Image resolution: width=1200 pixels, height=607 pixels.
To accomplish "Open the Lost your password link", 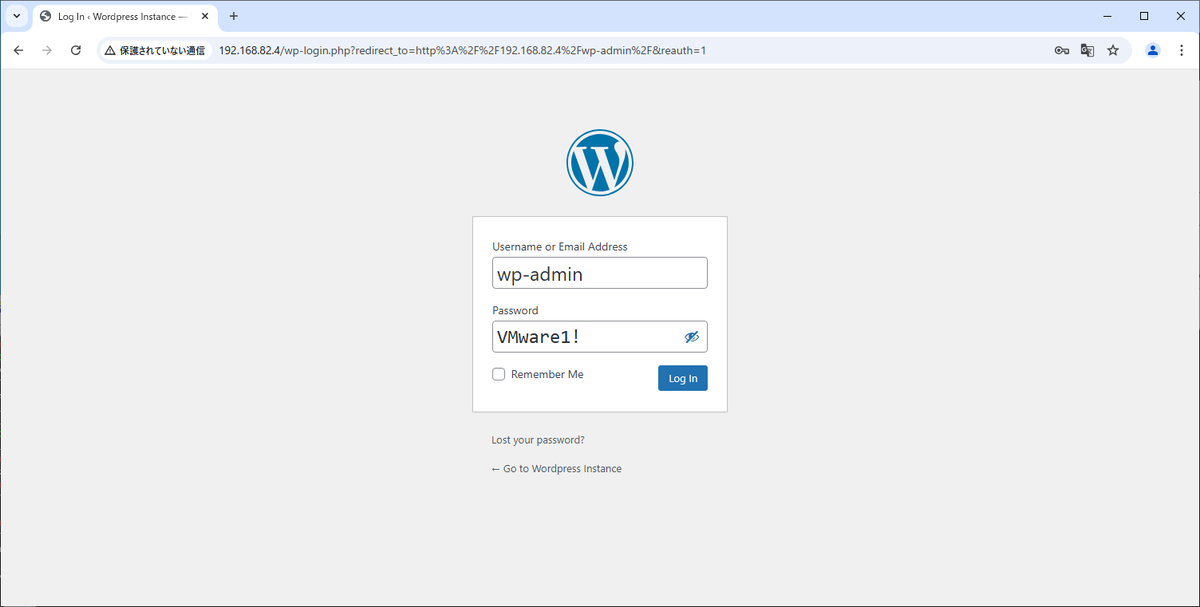I will coord(538,440).
